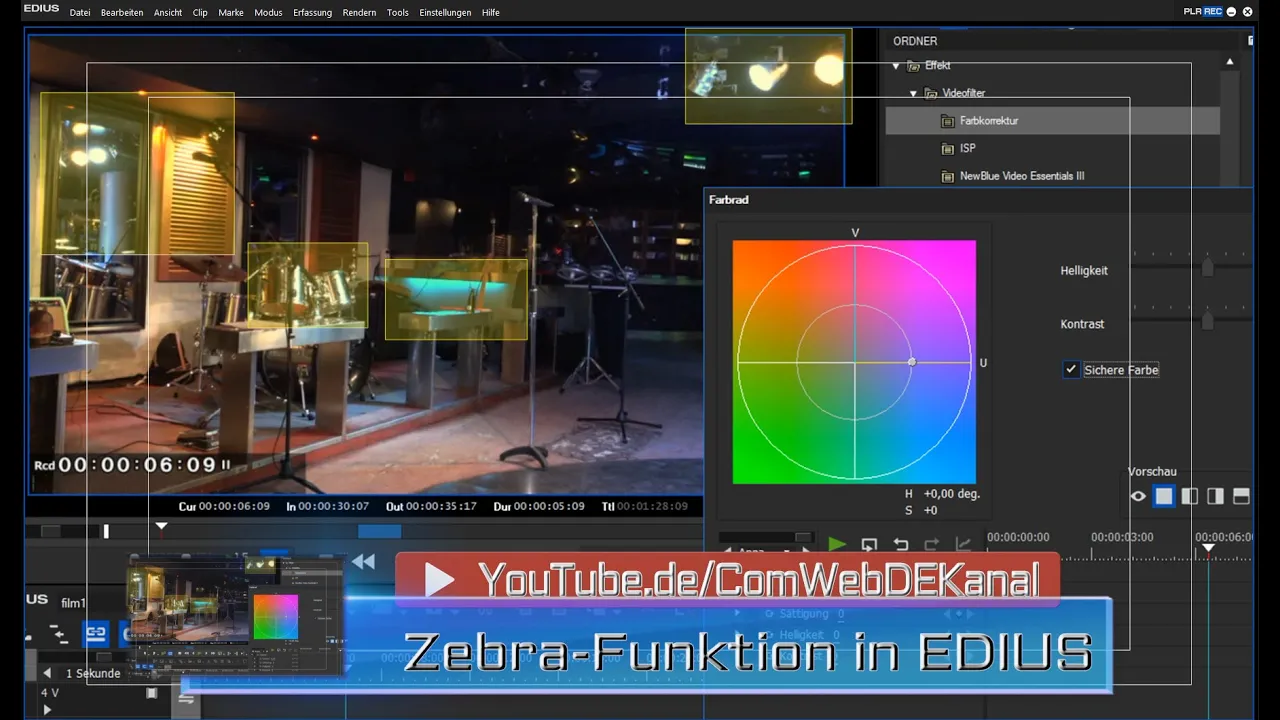Toggle the 4 V track lock icon
1280x720 pixels.
152,693
